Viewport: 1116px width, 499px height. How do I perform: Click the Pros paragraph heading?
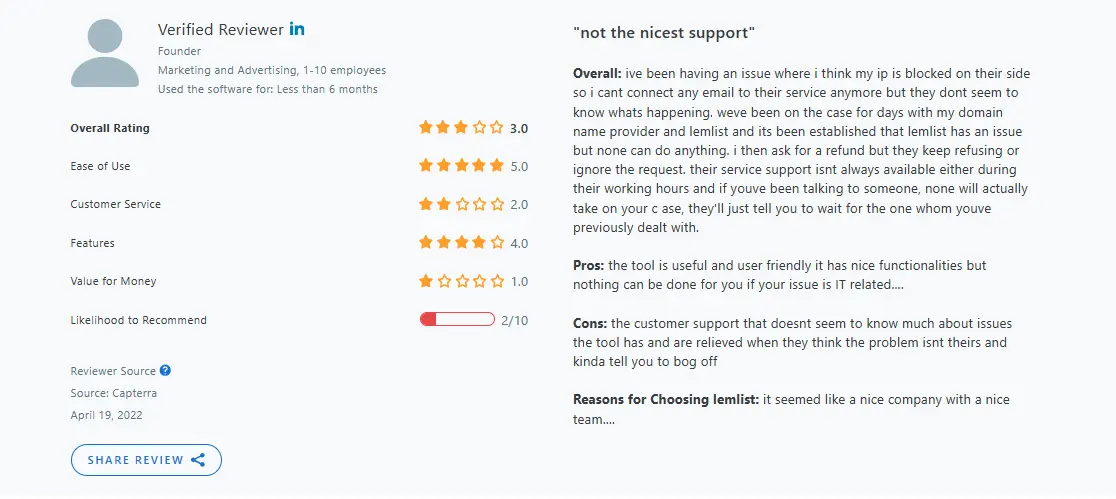pyautogui.click(x=589, y=265)
